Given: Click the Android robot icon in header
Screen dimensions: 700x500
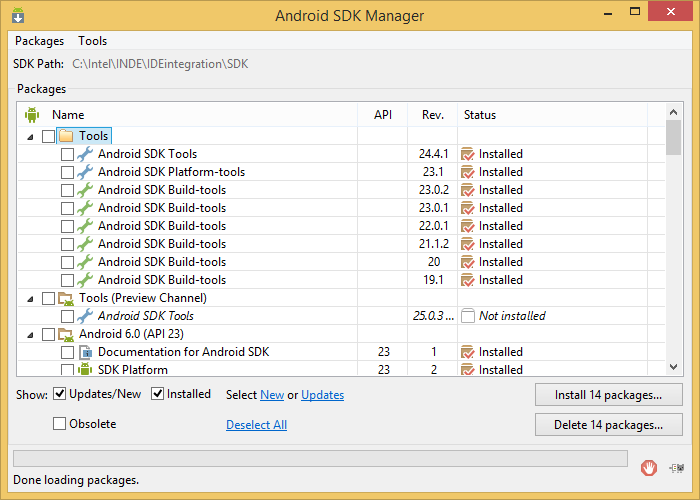Looking at the screenshot, I should coord(31,115).
